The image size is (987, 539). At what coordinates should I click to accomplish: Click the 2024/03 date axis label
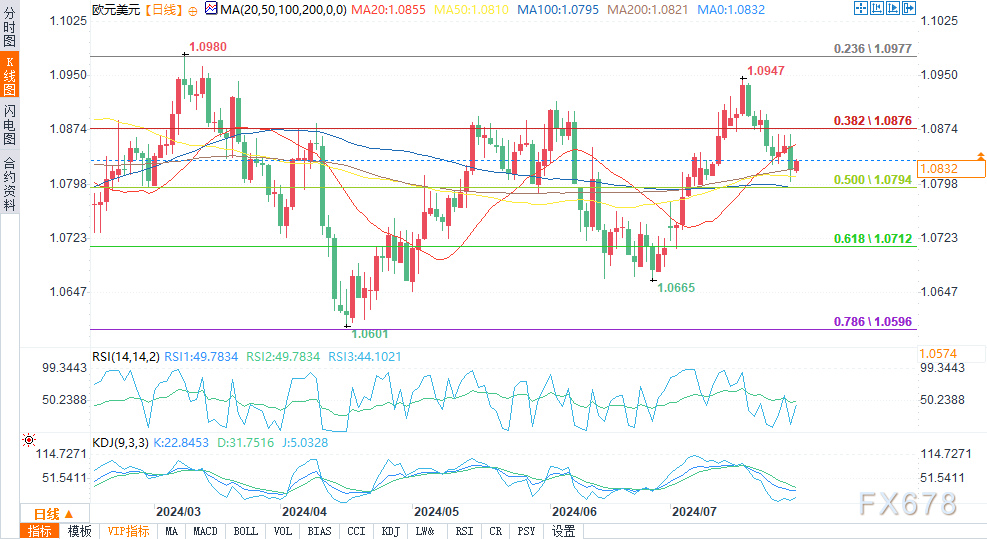point(178,512)
